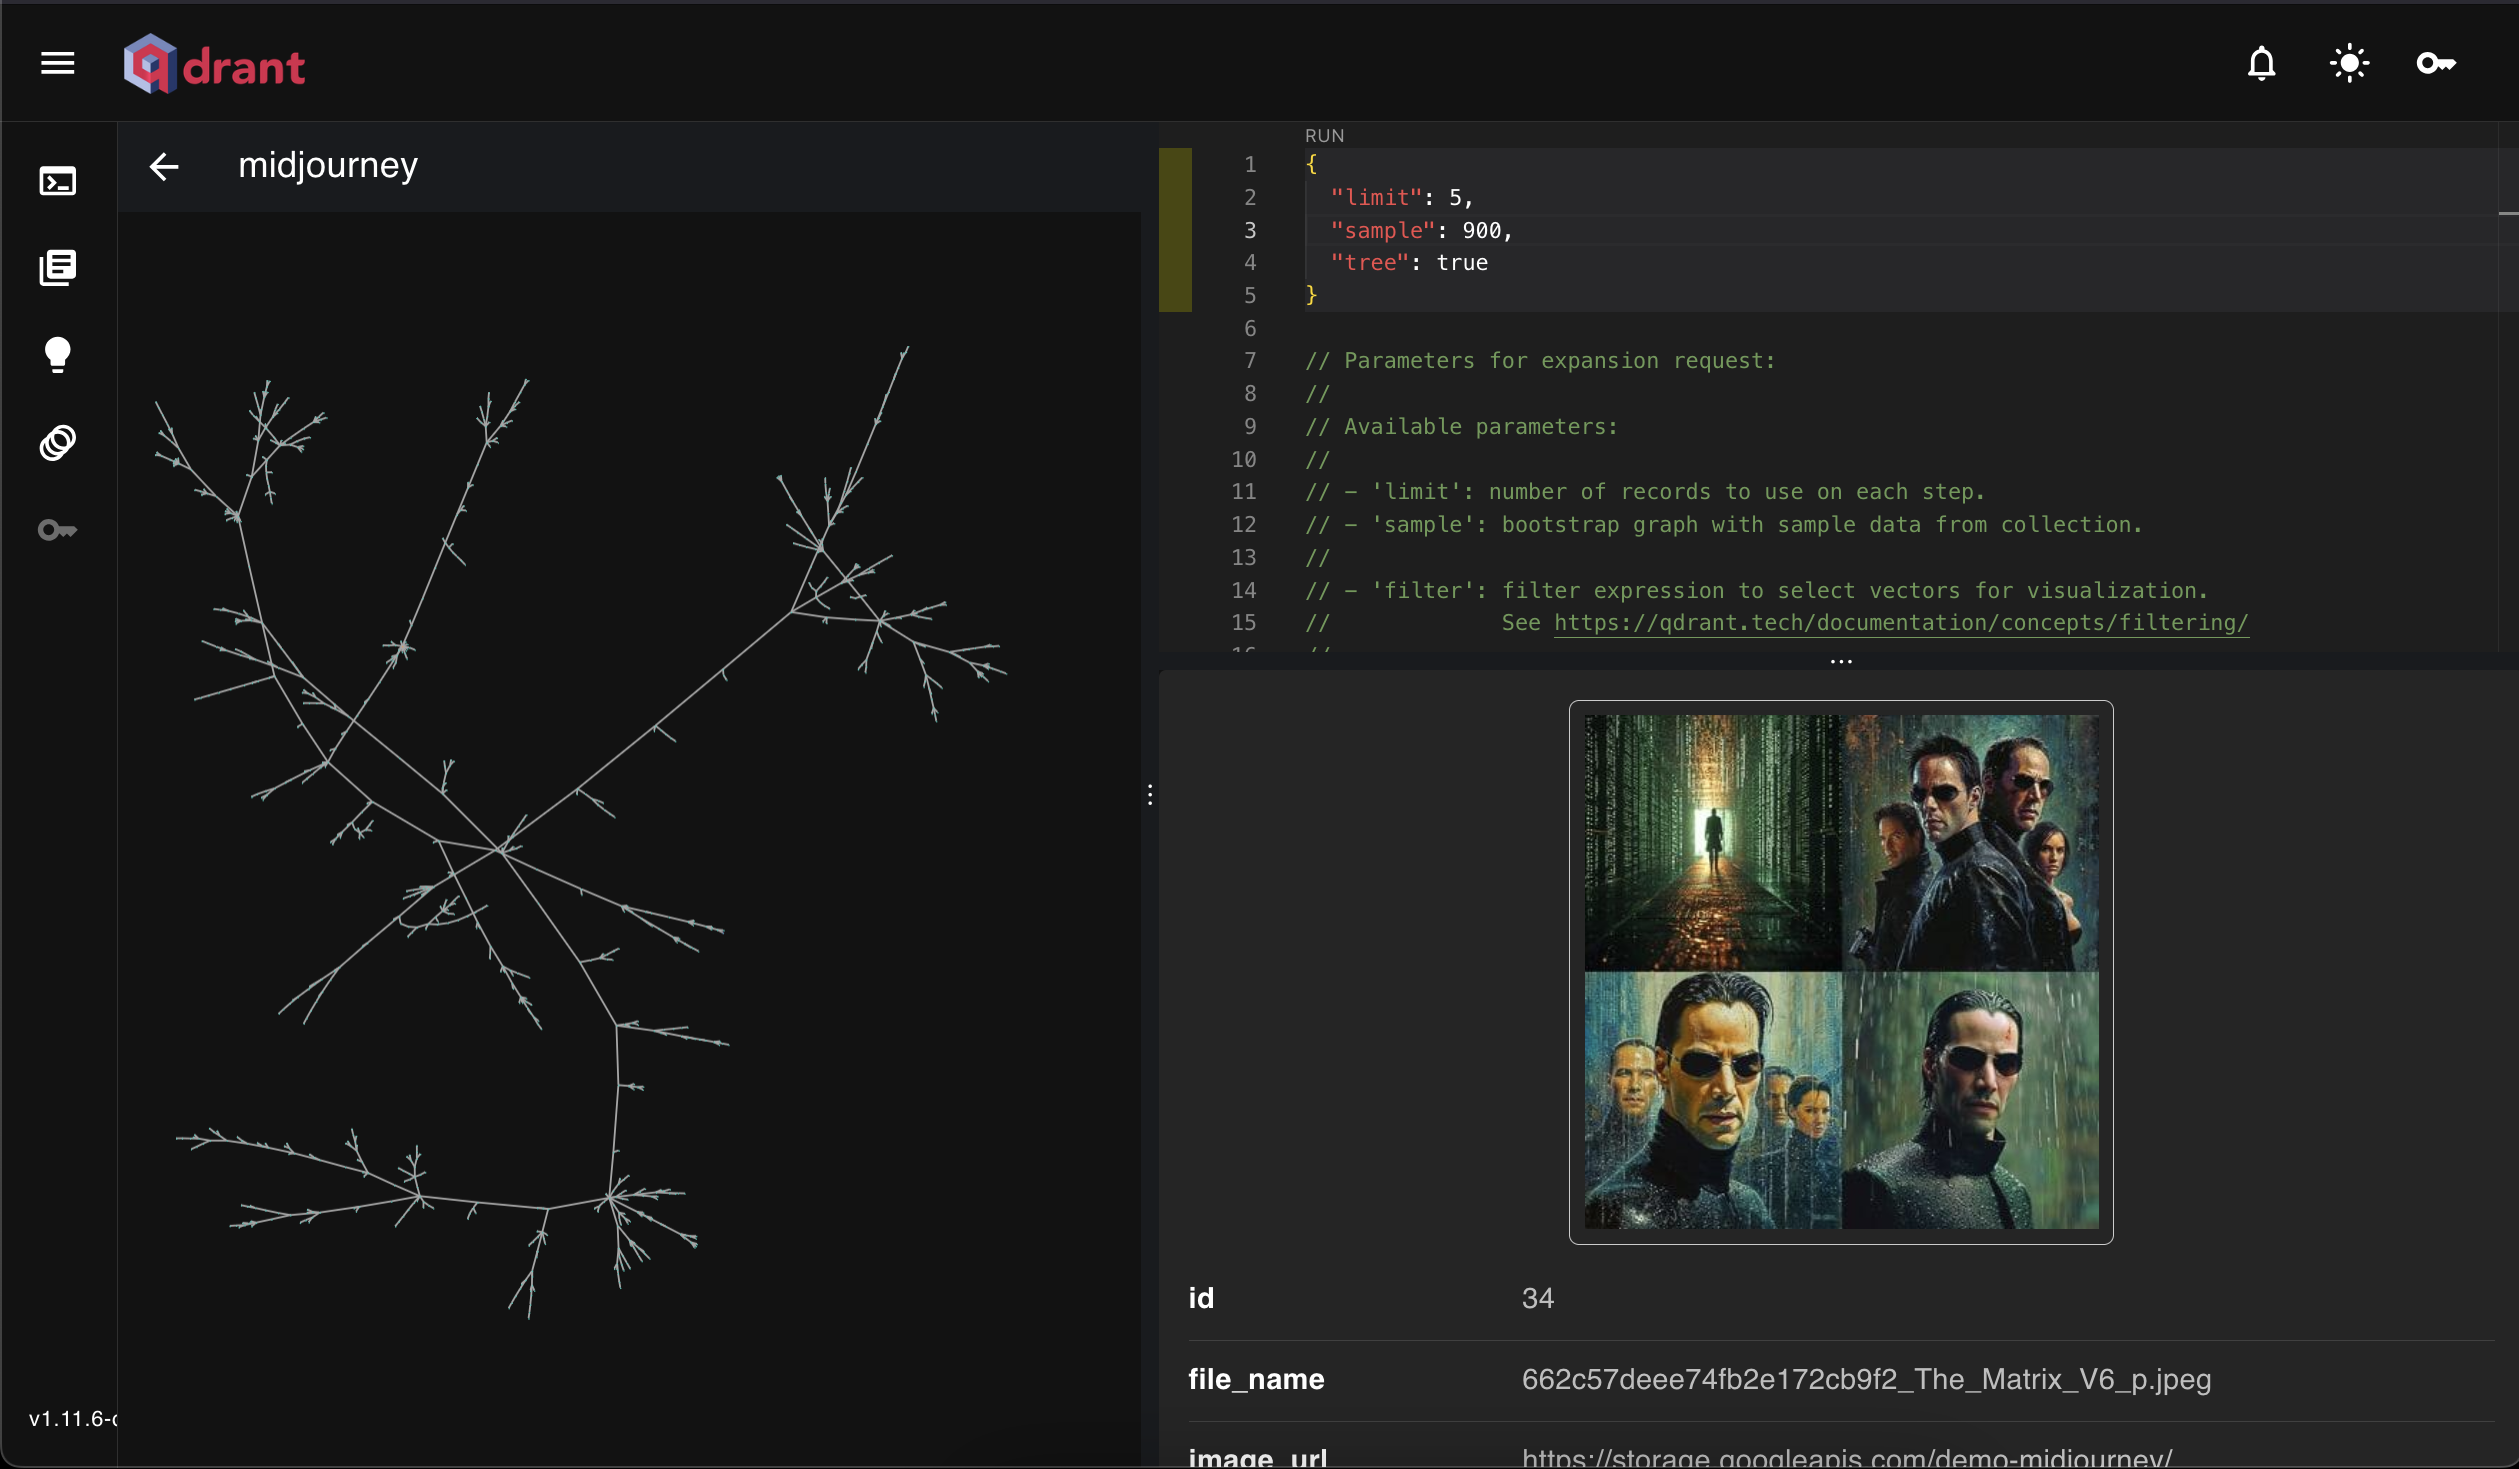The width and height of the screenshot is (2519, 1469).
Task: Open the Tutorial lightbulb in the sidebar
Action: [57, 355]
